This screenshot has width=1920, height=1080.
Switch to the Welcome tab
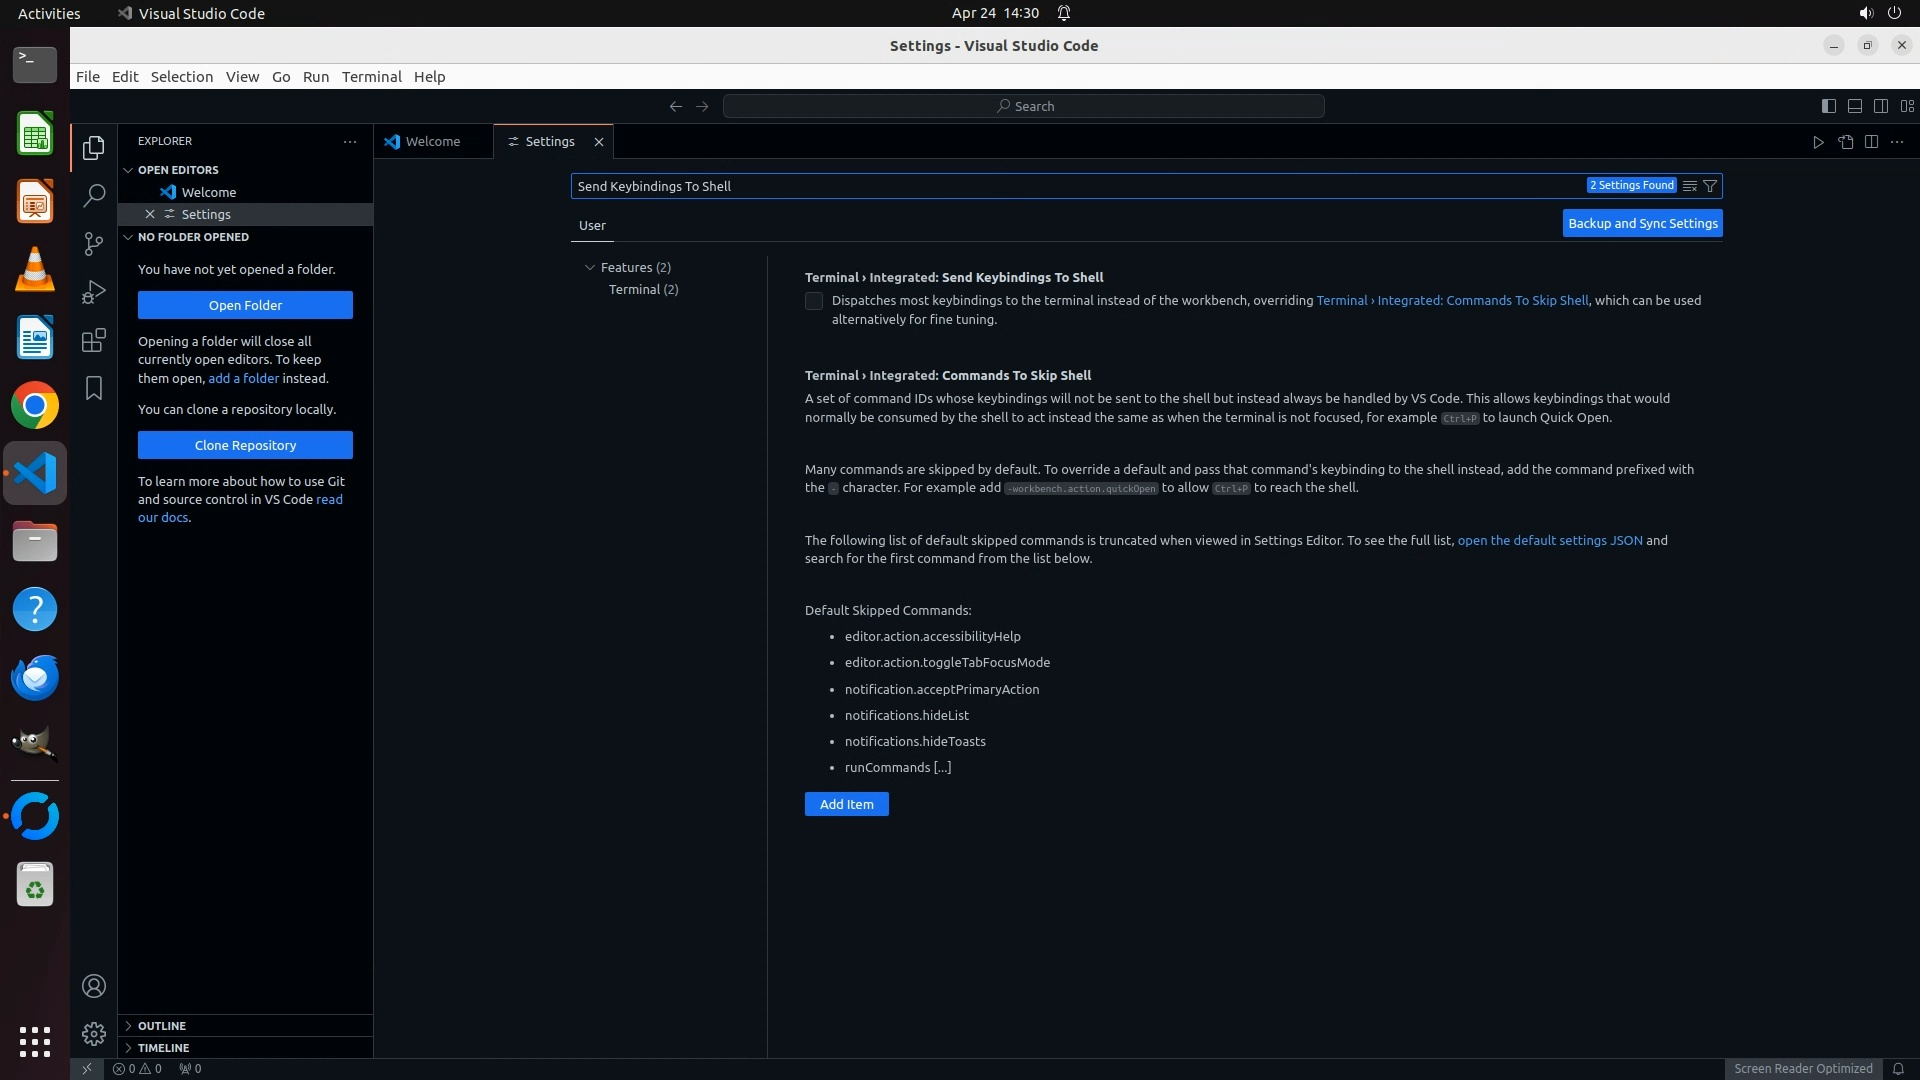pos(432,142)
